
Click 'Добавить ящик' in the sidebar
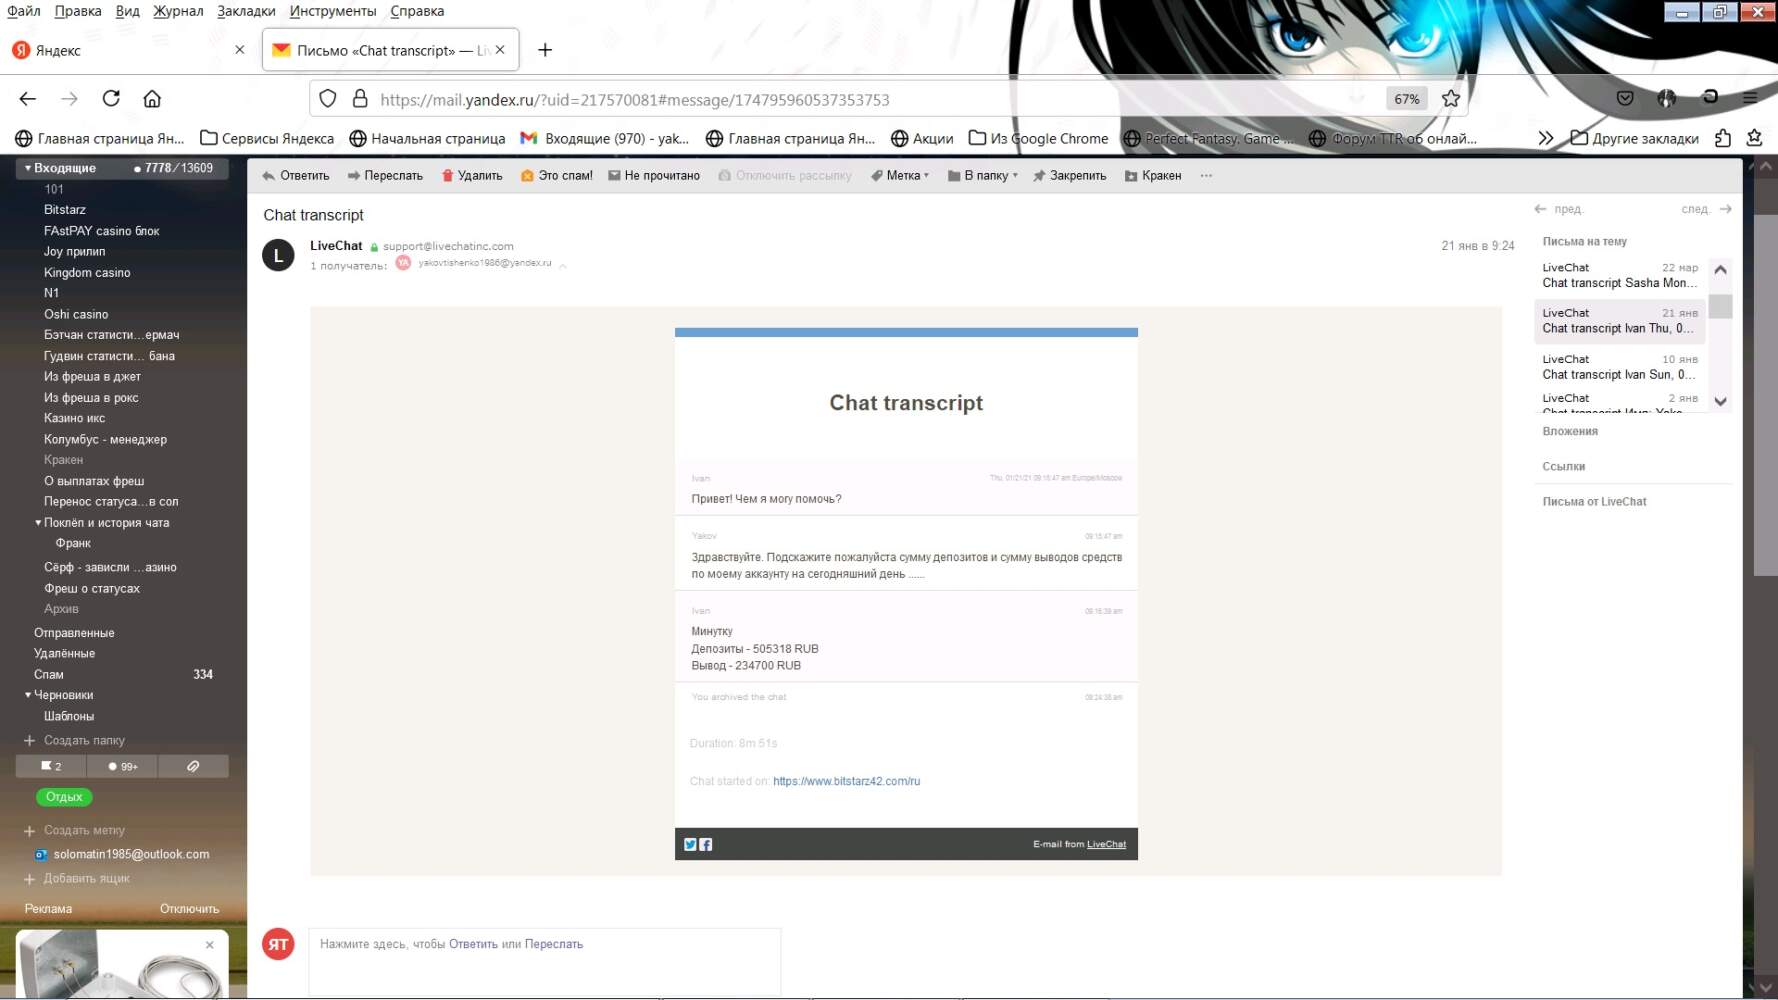[87, 879]
